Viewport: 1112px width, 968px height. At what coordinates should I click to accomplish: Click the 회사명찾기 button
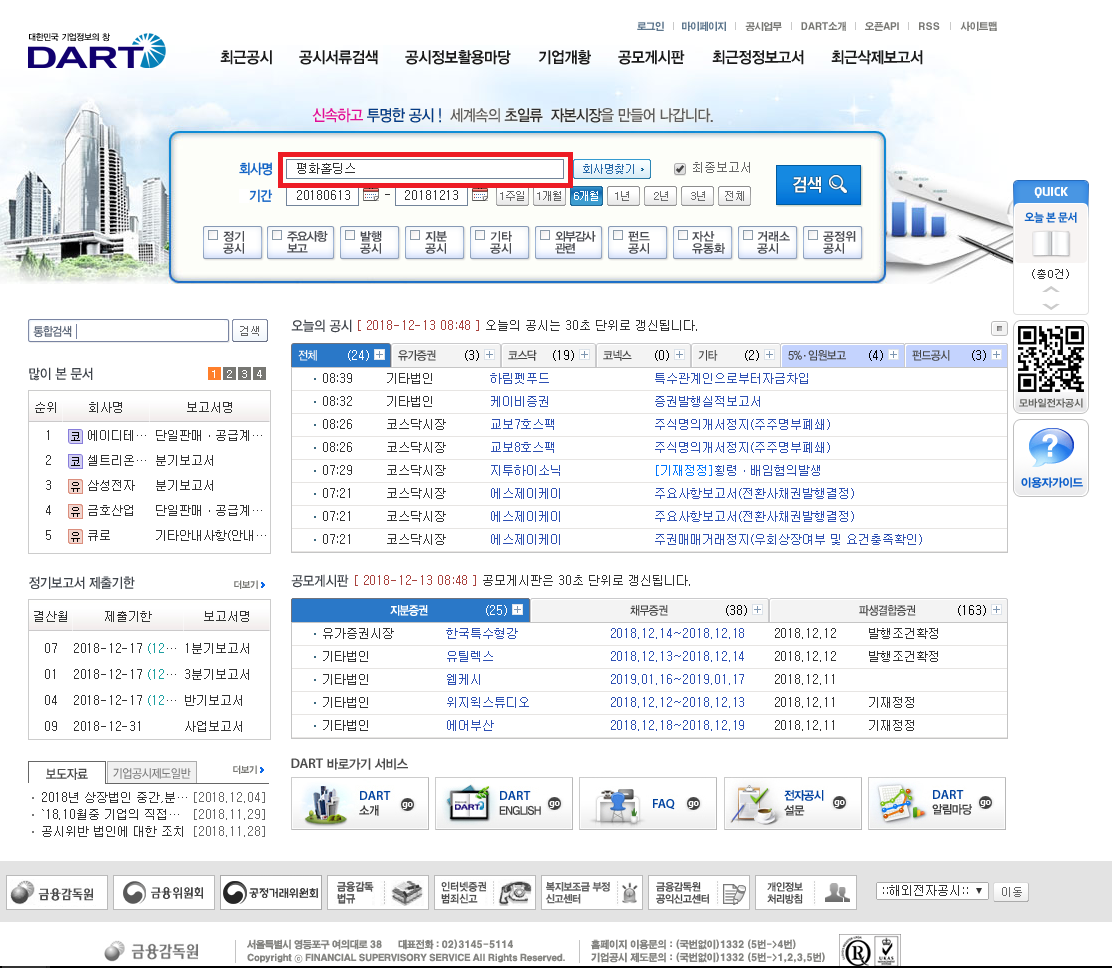pyautogui.click(x=612, y=169)
